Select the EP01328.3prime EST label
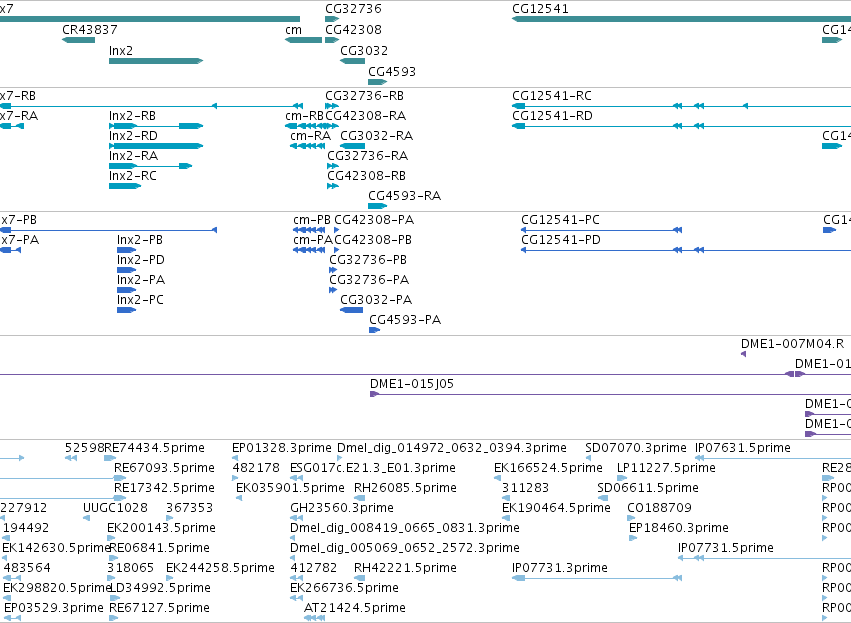851x623 pixels. pos(282,448)
